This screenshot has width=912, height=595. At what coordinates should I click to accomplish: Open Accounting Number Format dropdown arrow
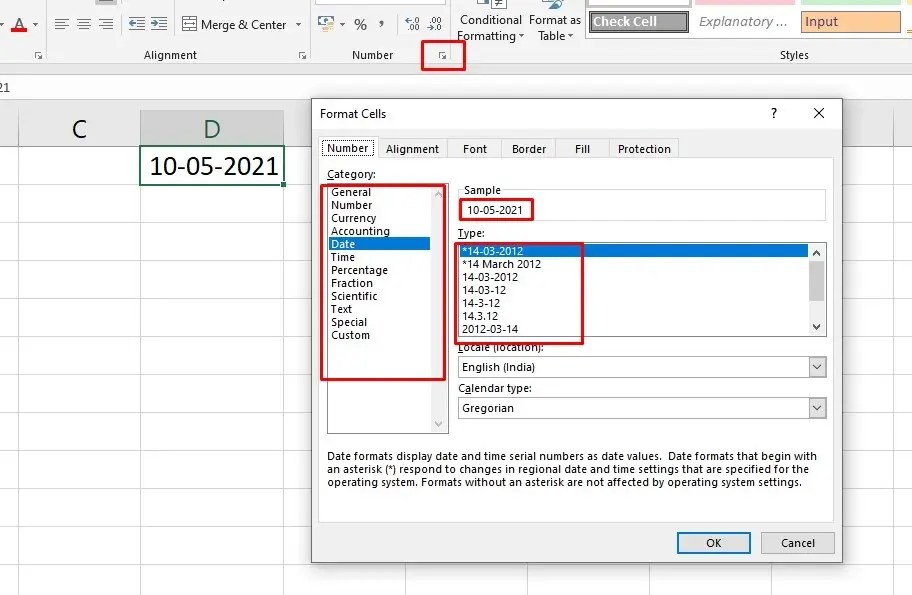coord(342,24)
